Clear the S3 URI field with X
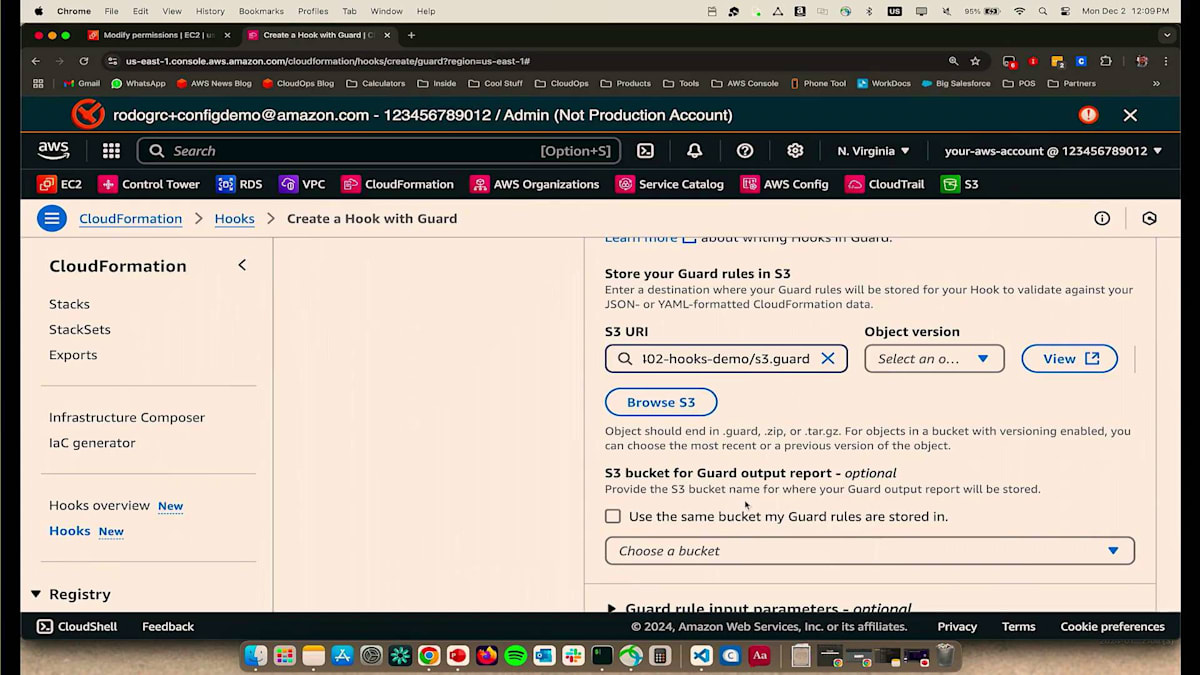The width and height of the screenshot is (1200, 675). click(x=828, y=359)
